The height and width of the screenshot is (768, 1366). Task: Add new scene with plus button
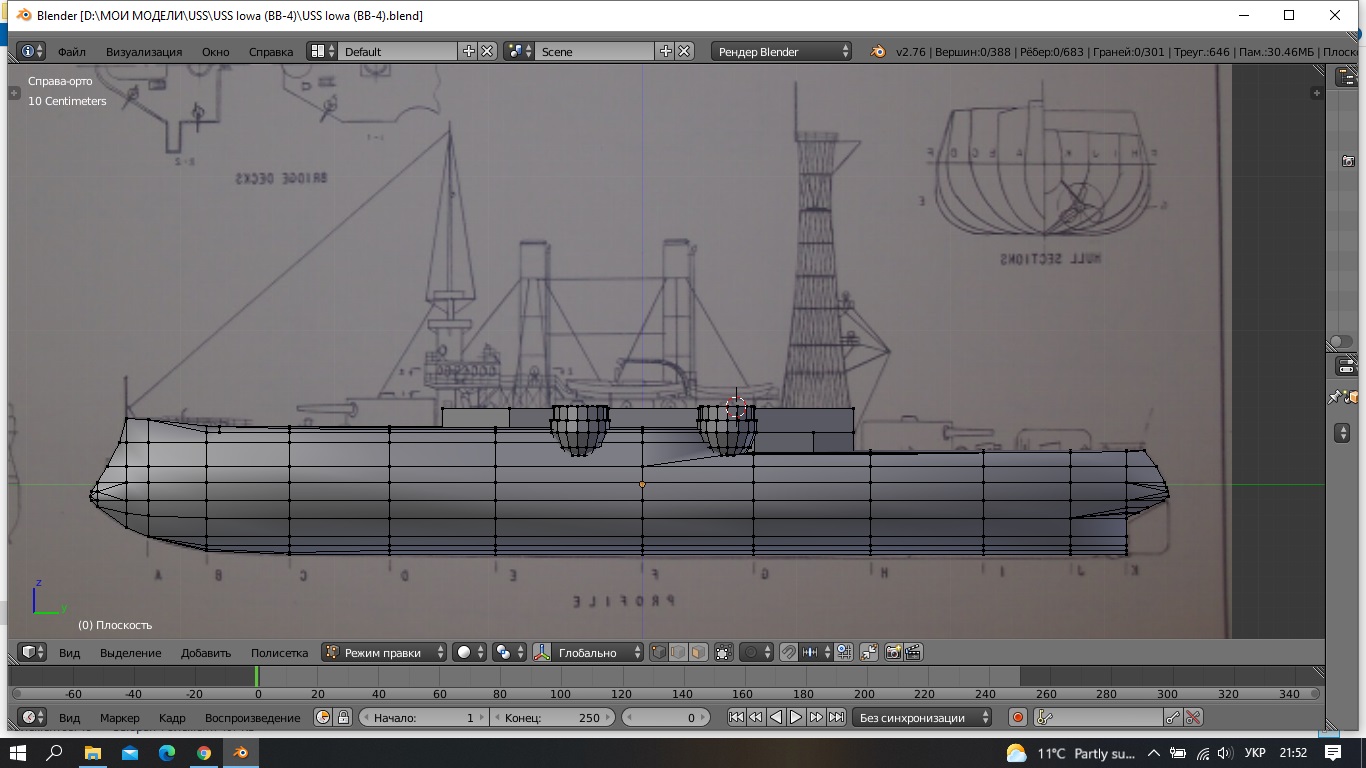[665, 52]
